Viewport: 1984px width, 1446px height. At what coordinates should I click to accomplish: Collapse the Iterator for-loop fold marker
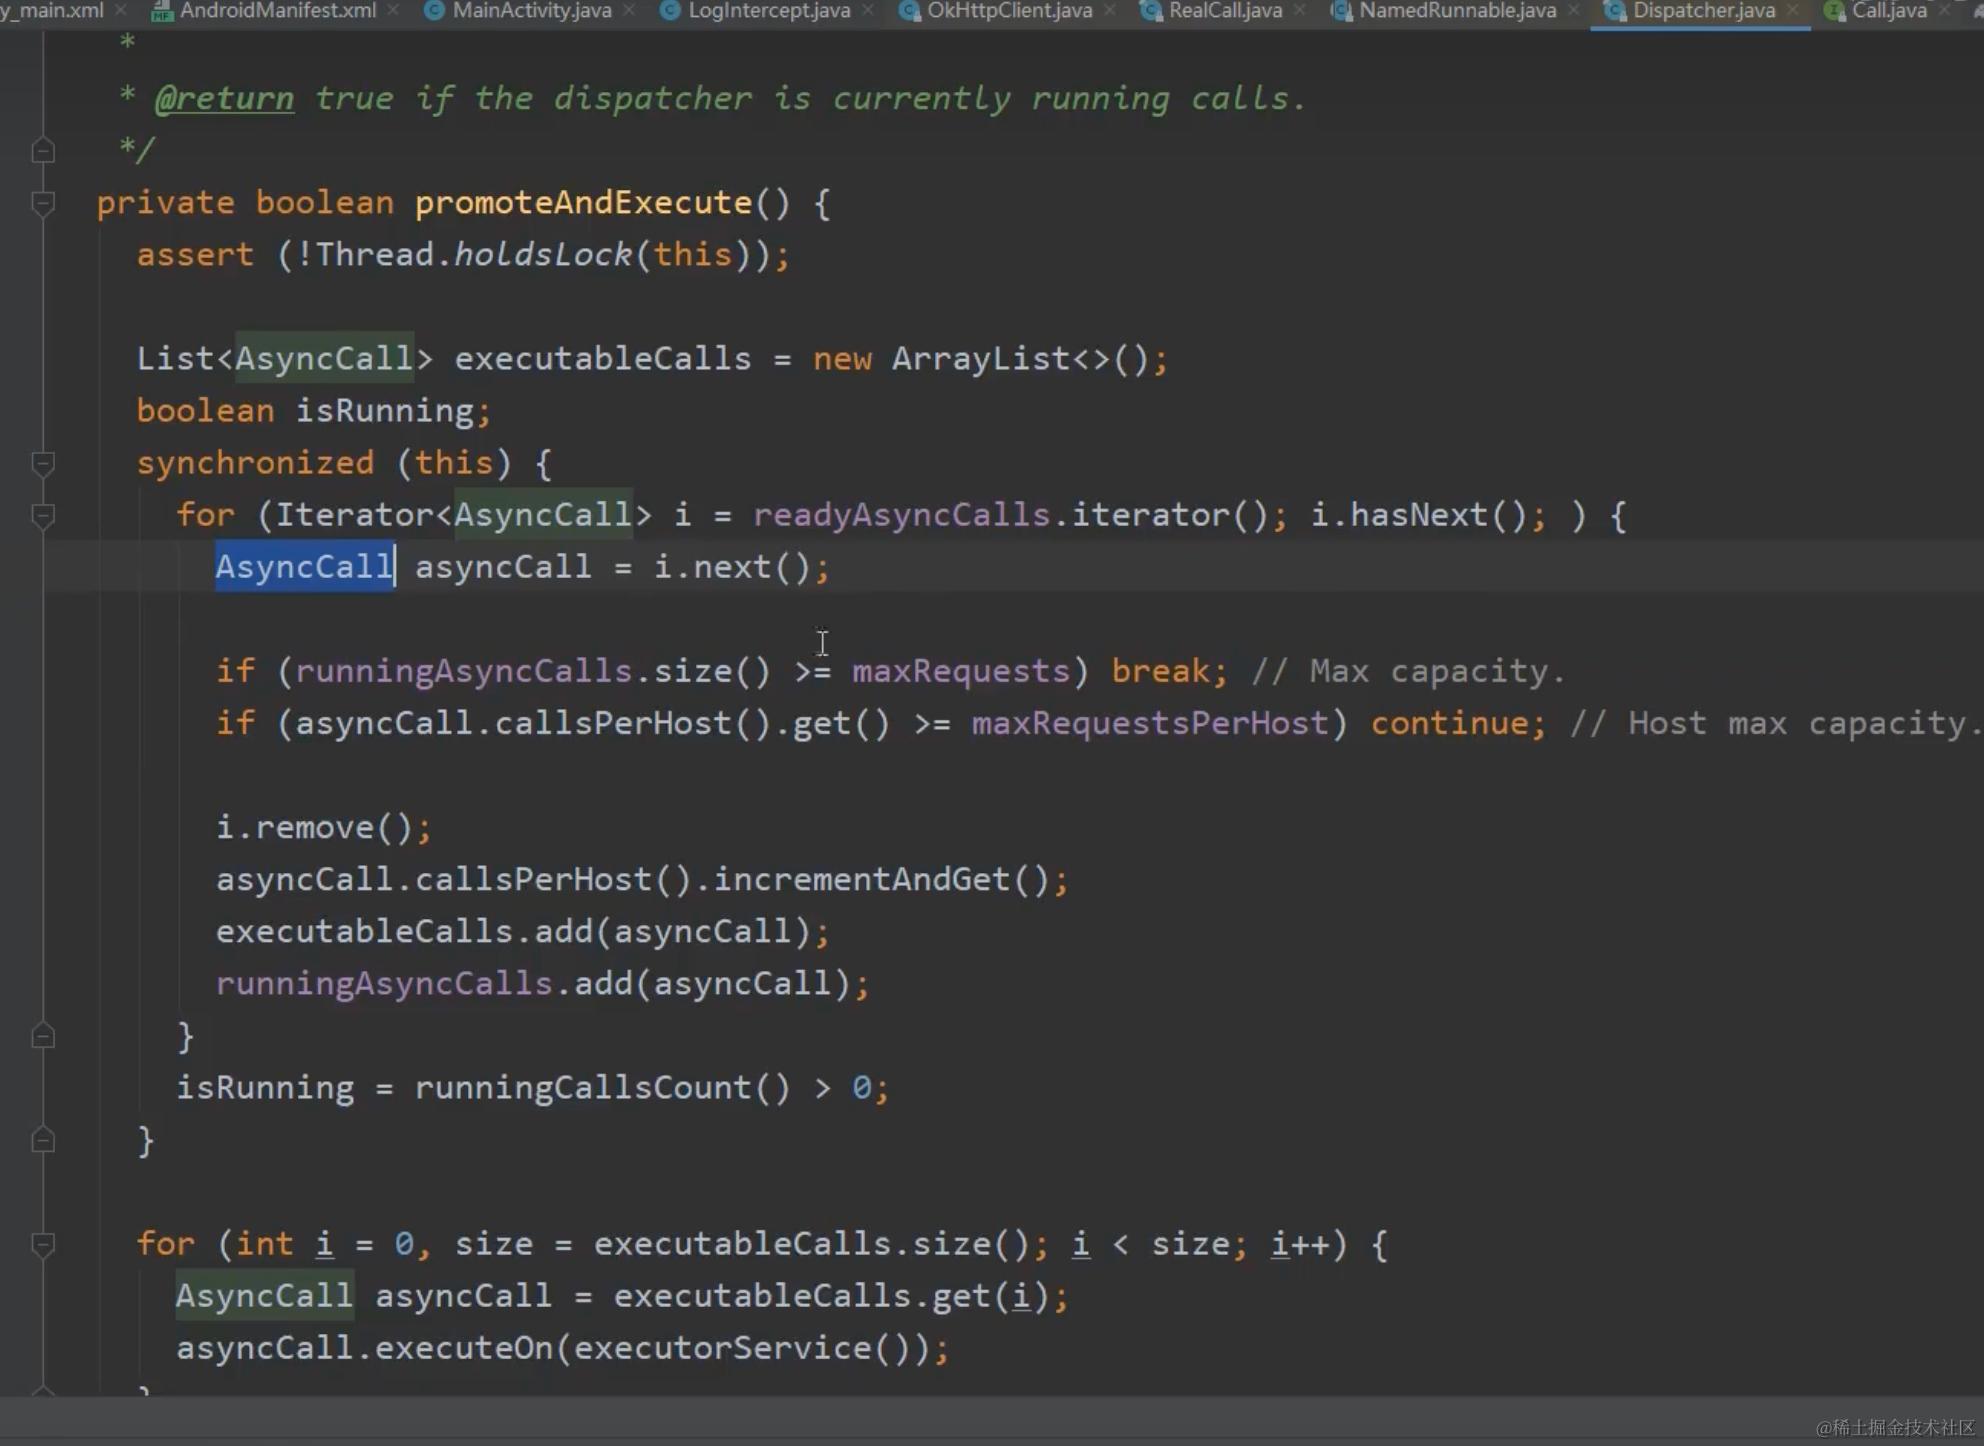tap(43, 515)
